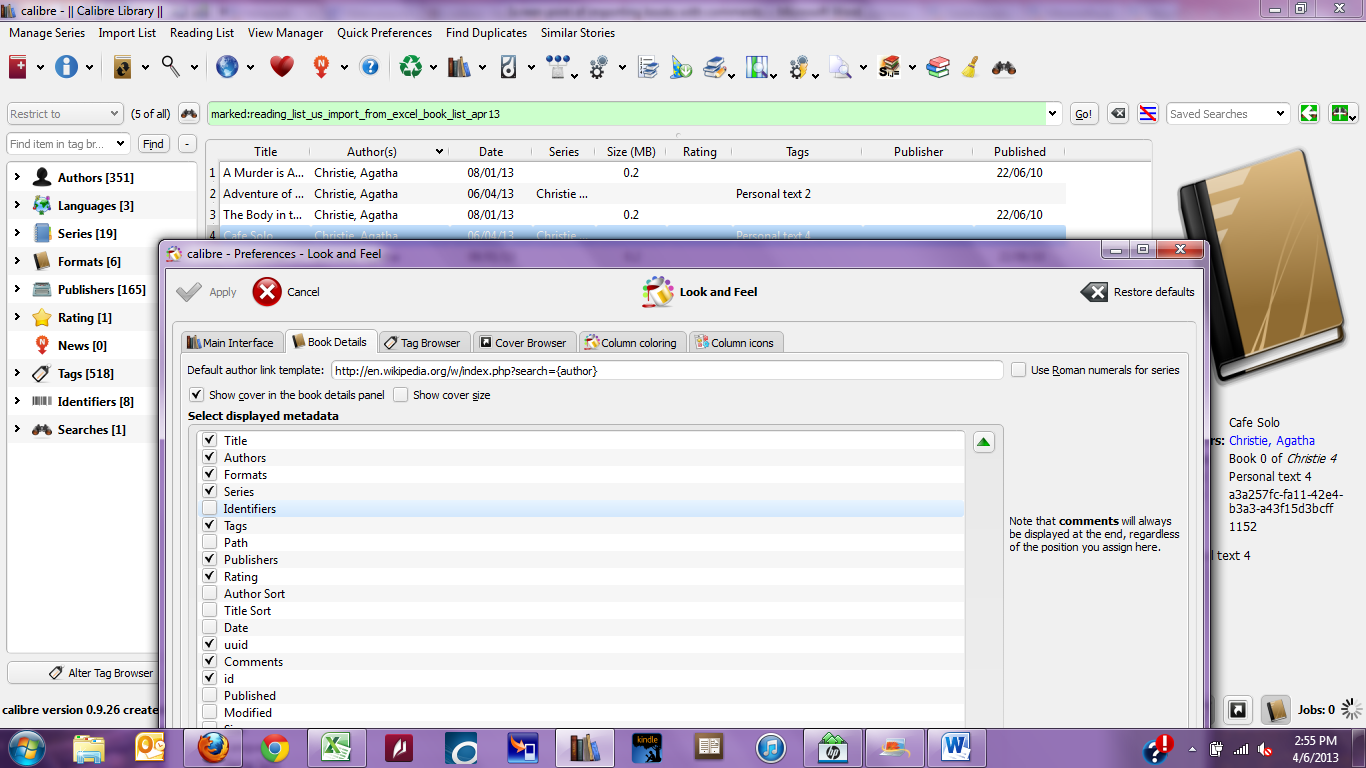
Task: Click the Windows Start button
Action: [26, 747]
